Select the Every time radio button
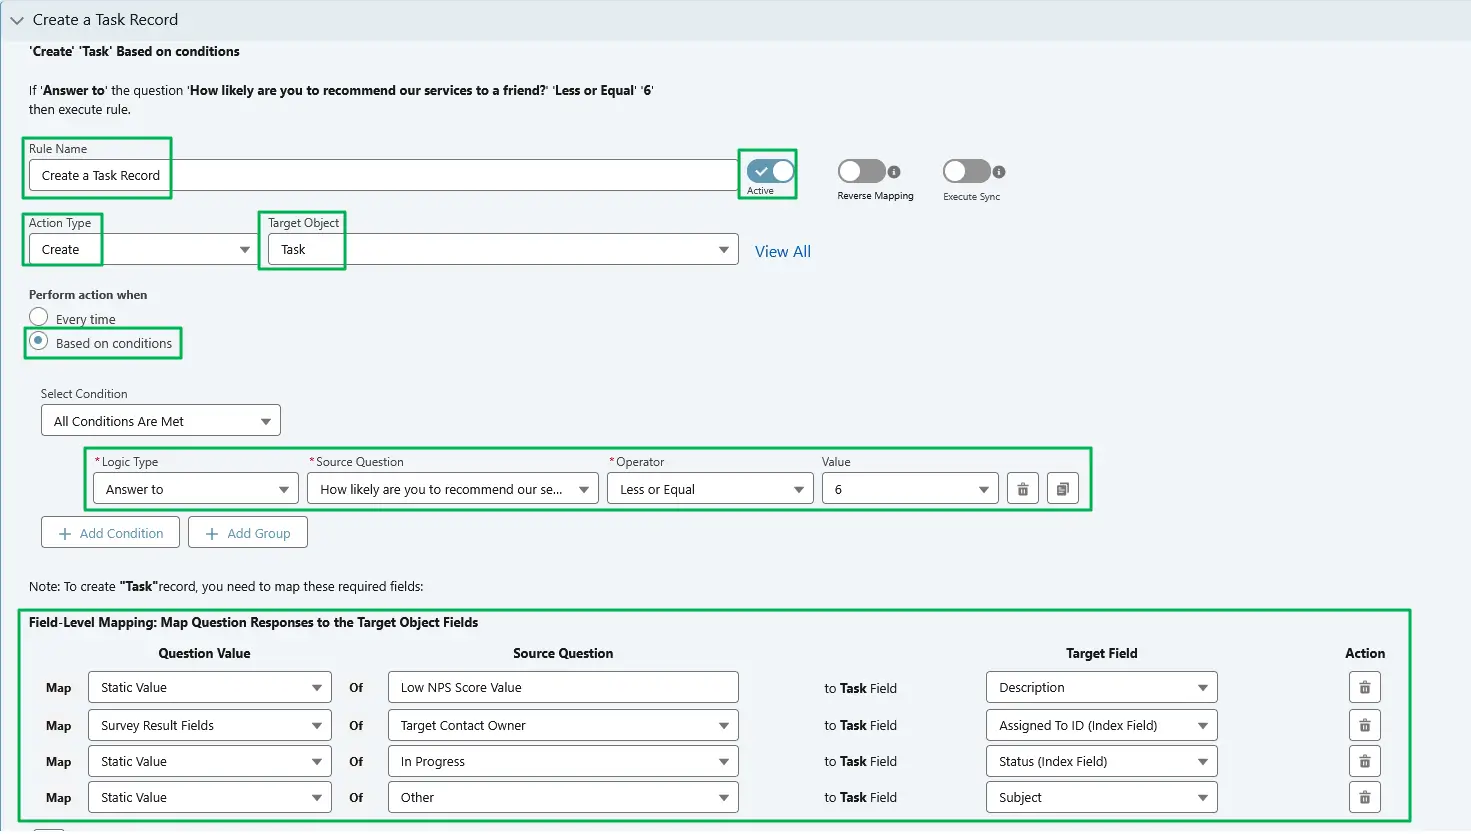This screenshot has width=1471, height=834. point(38,318)
